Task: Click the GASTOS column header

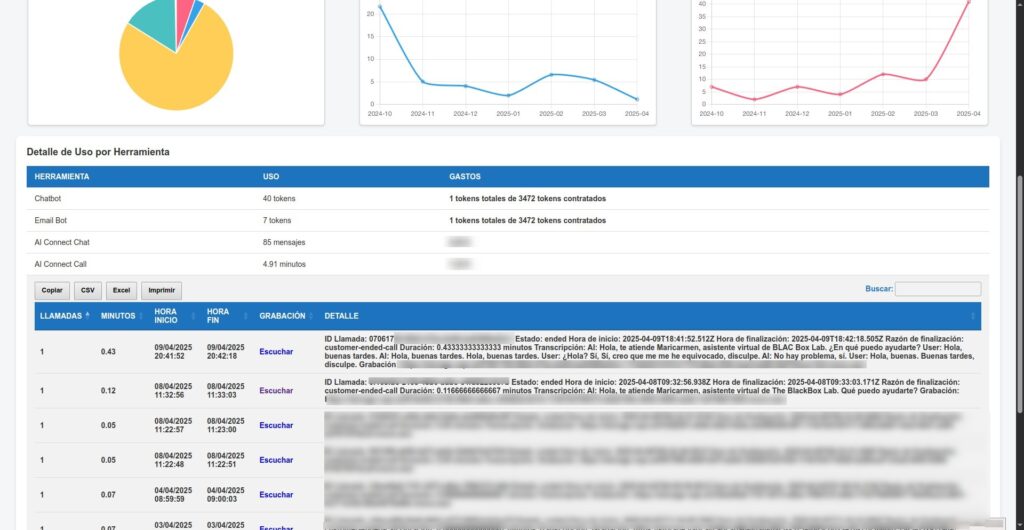Action: point(465,177)
